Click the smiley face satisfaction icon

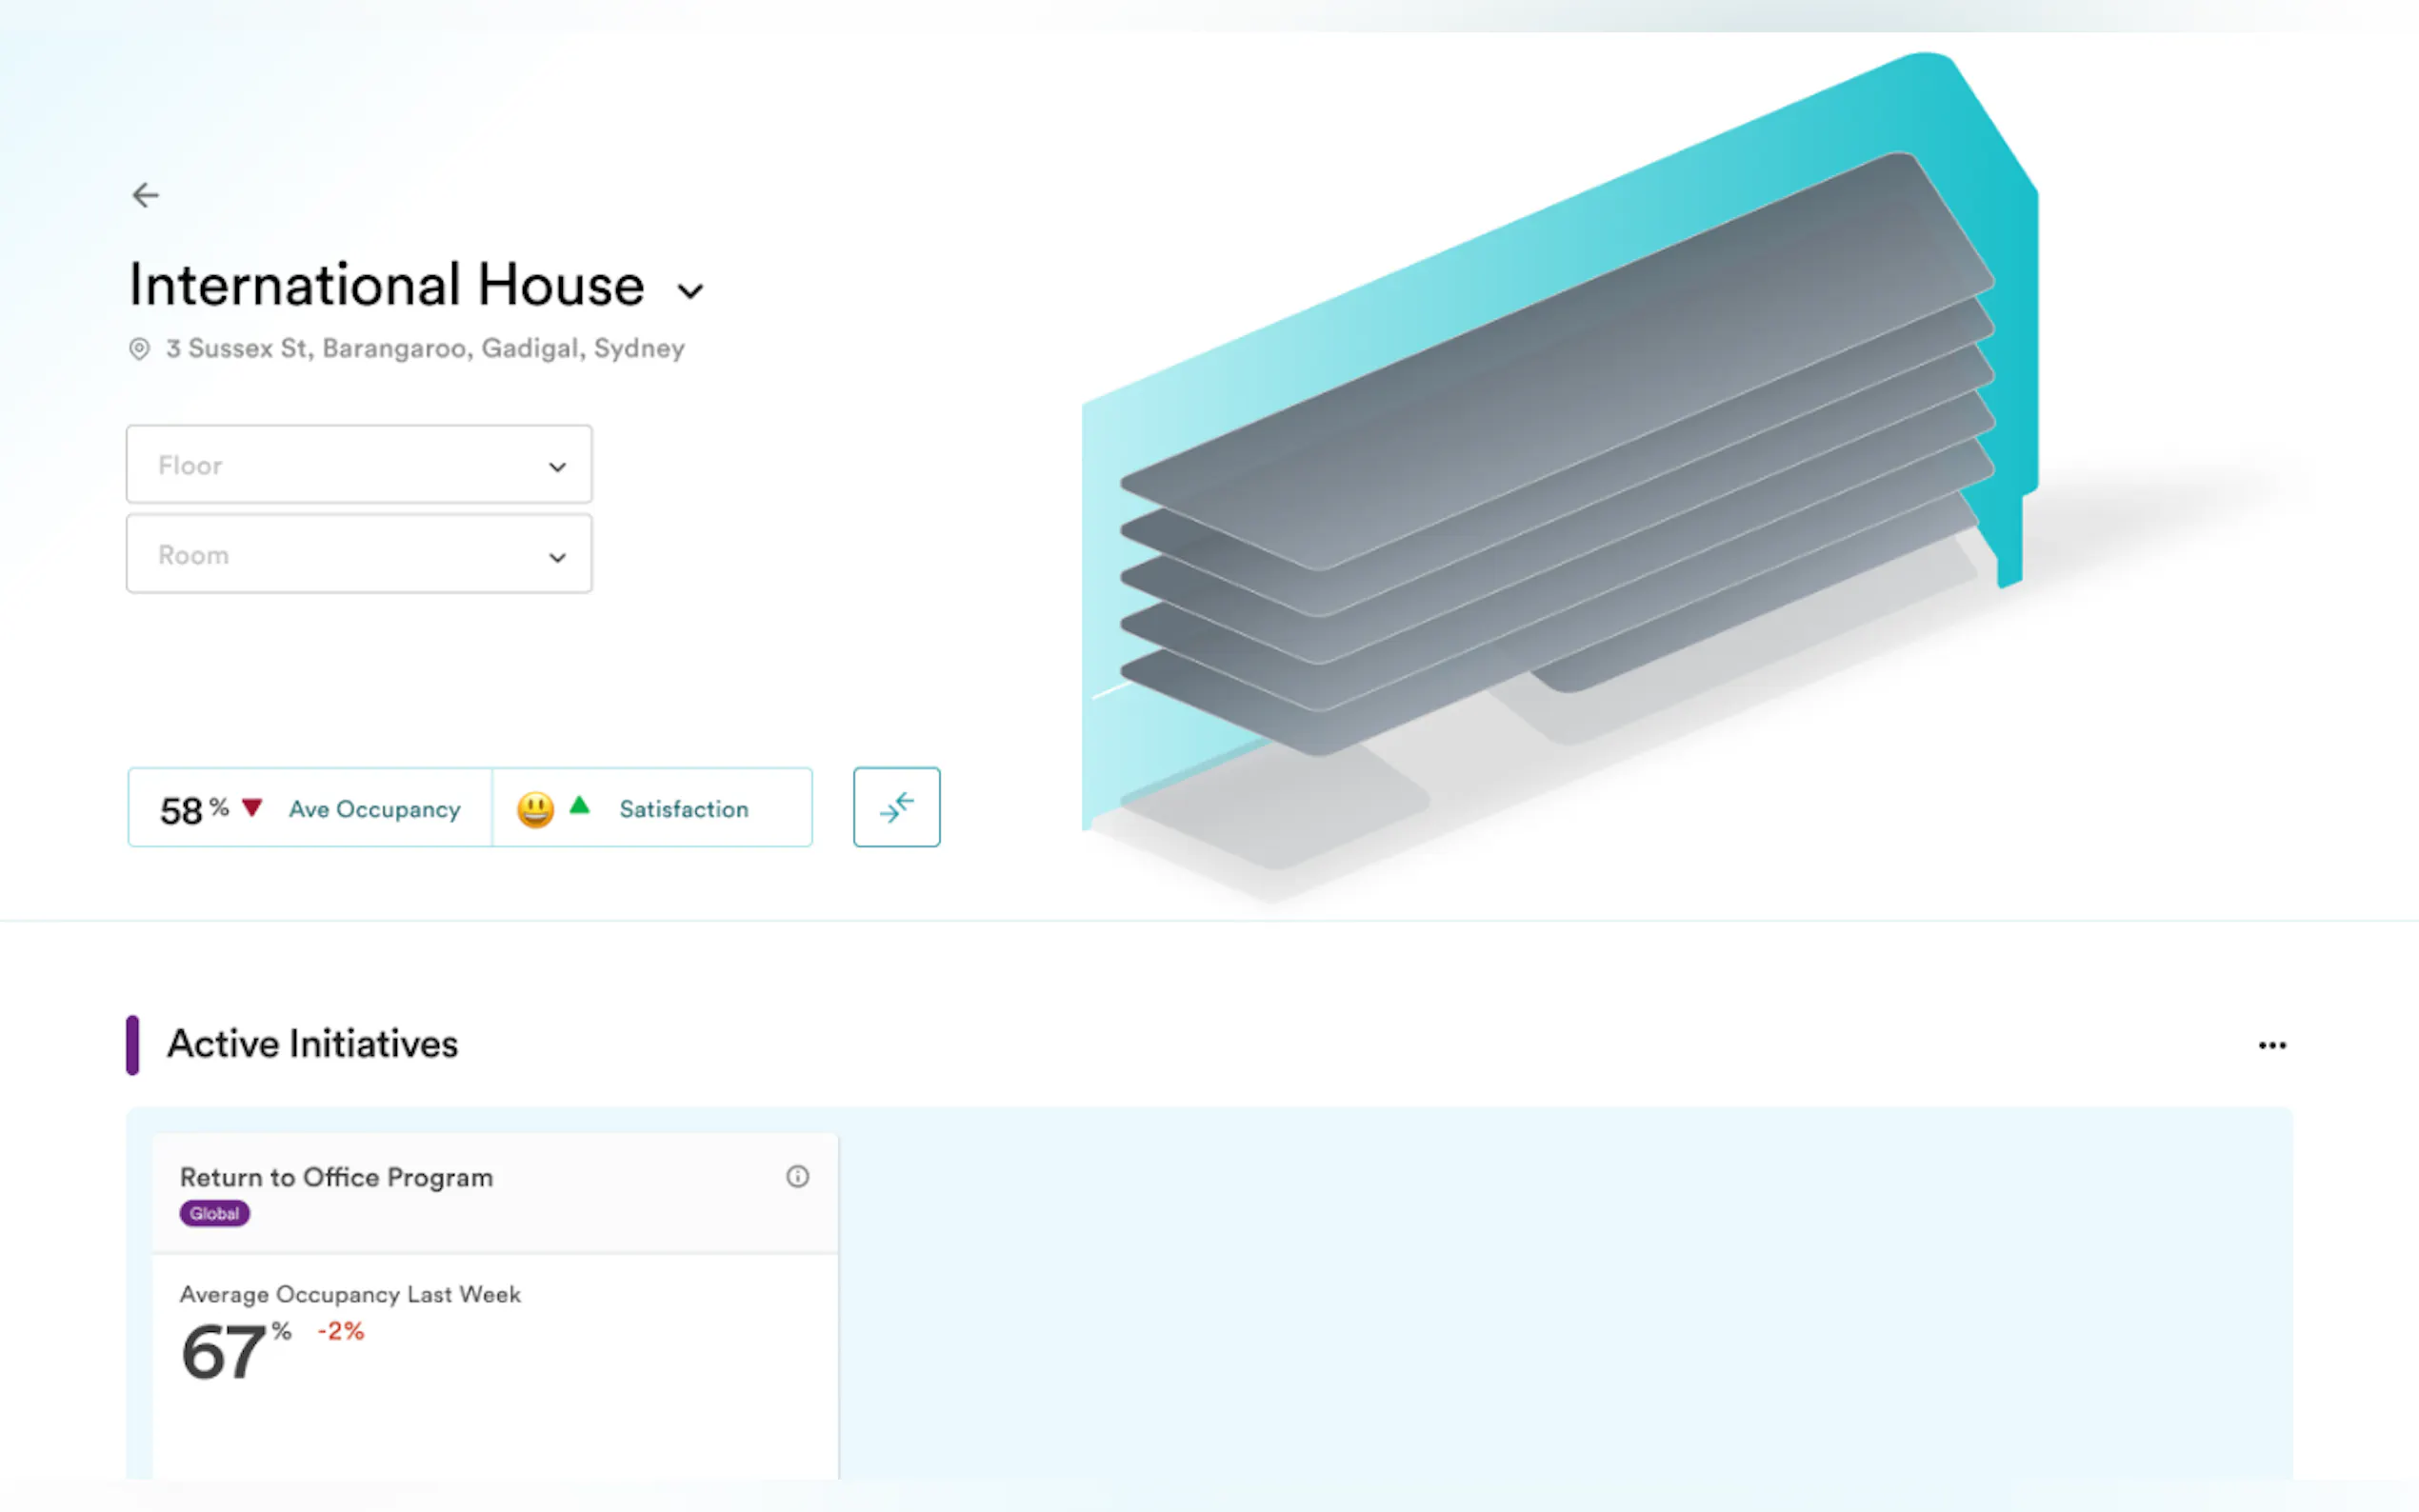[x=535, y=809]
